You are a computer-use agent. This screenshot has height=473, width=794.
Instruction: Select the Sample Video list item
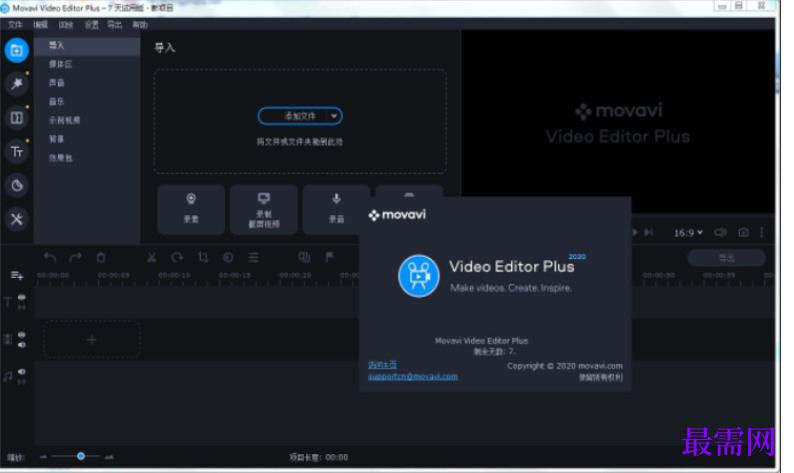click(87, 121)
